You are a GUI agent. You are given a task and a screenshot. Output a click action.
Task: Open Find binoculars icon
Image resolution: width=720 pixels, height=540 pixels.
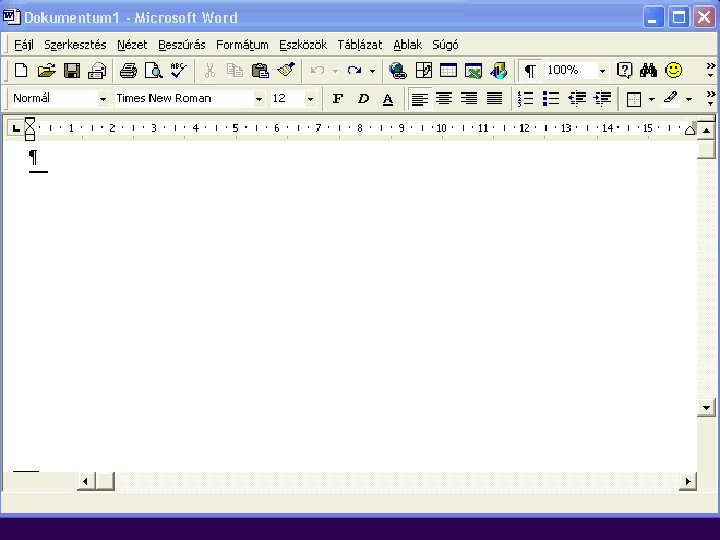click(648, 71)
